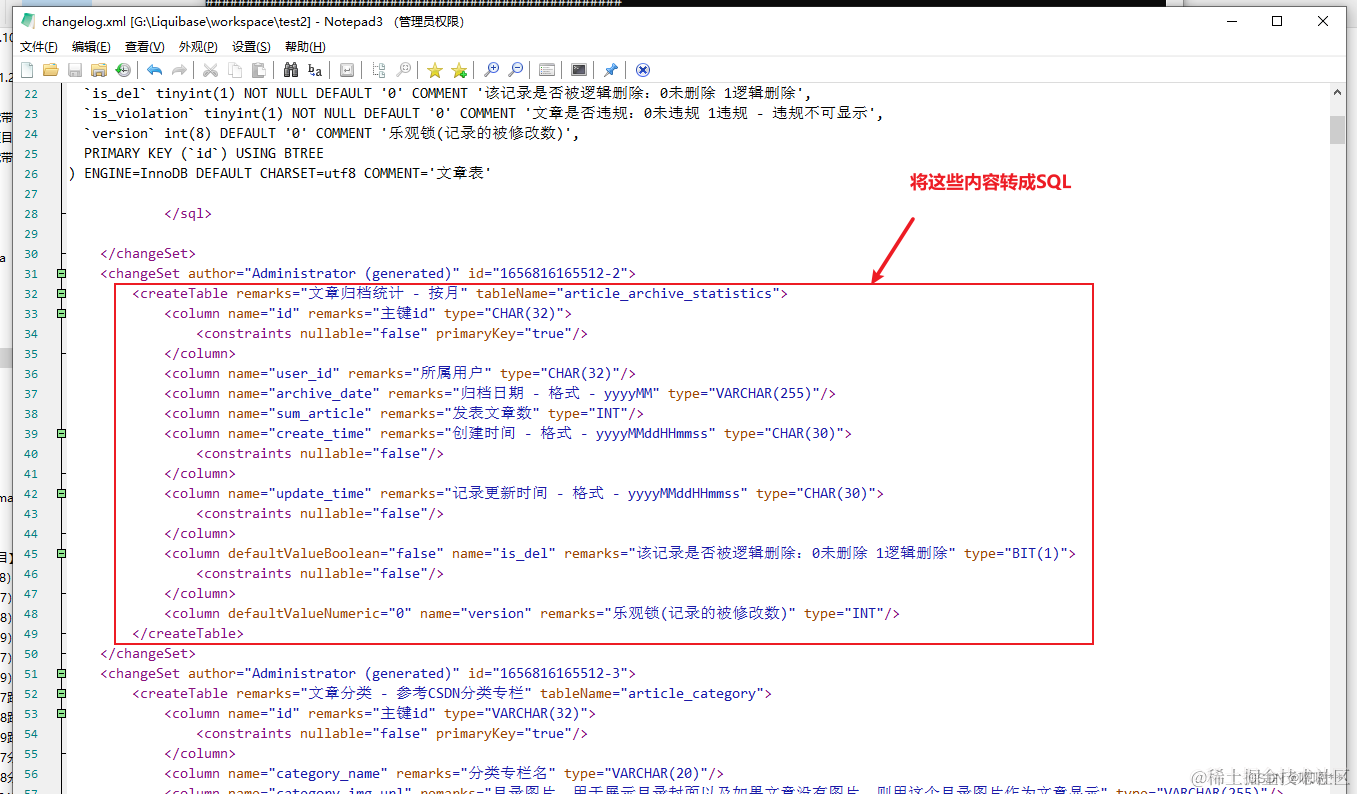The width and height of the screenshot is (1357, 794).
Task: Open the 查看(V) menu
Action: pyautogui.click(x=144, y=46)
